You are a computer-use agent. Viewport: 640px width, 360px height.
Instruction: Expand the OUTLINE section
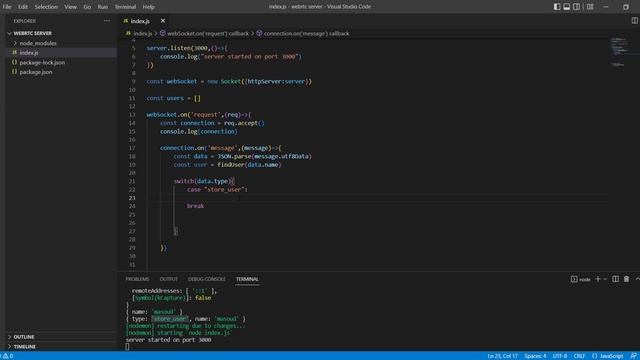tap(24, 337)
